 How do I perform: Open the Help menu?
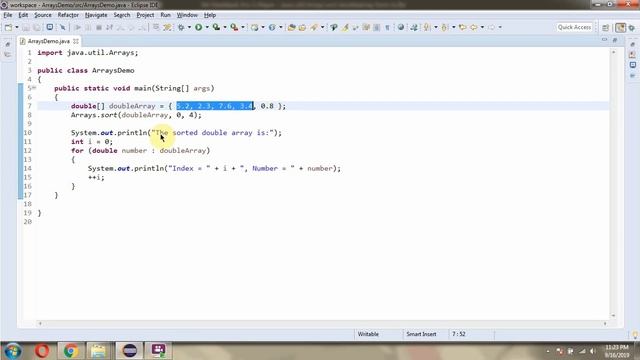coord(210,15)
